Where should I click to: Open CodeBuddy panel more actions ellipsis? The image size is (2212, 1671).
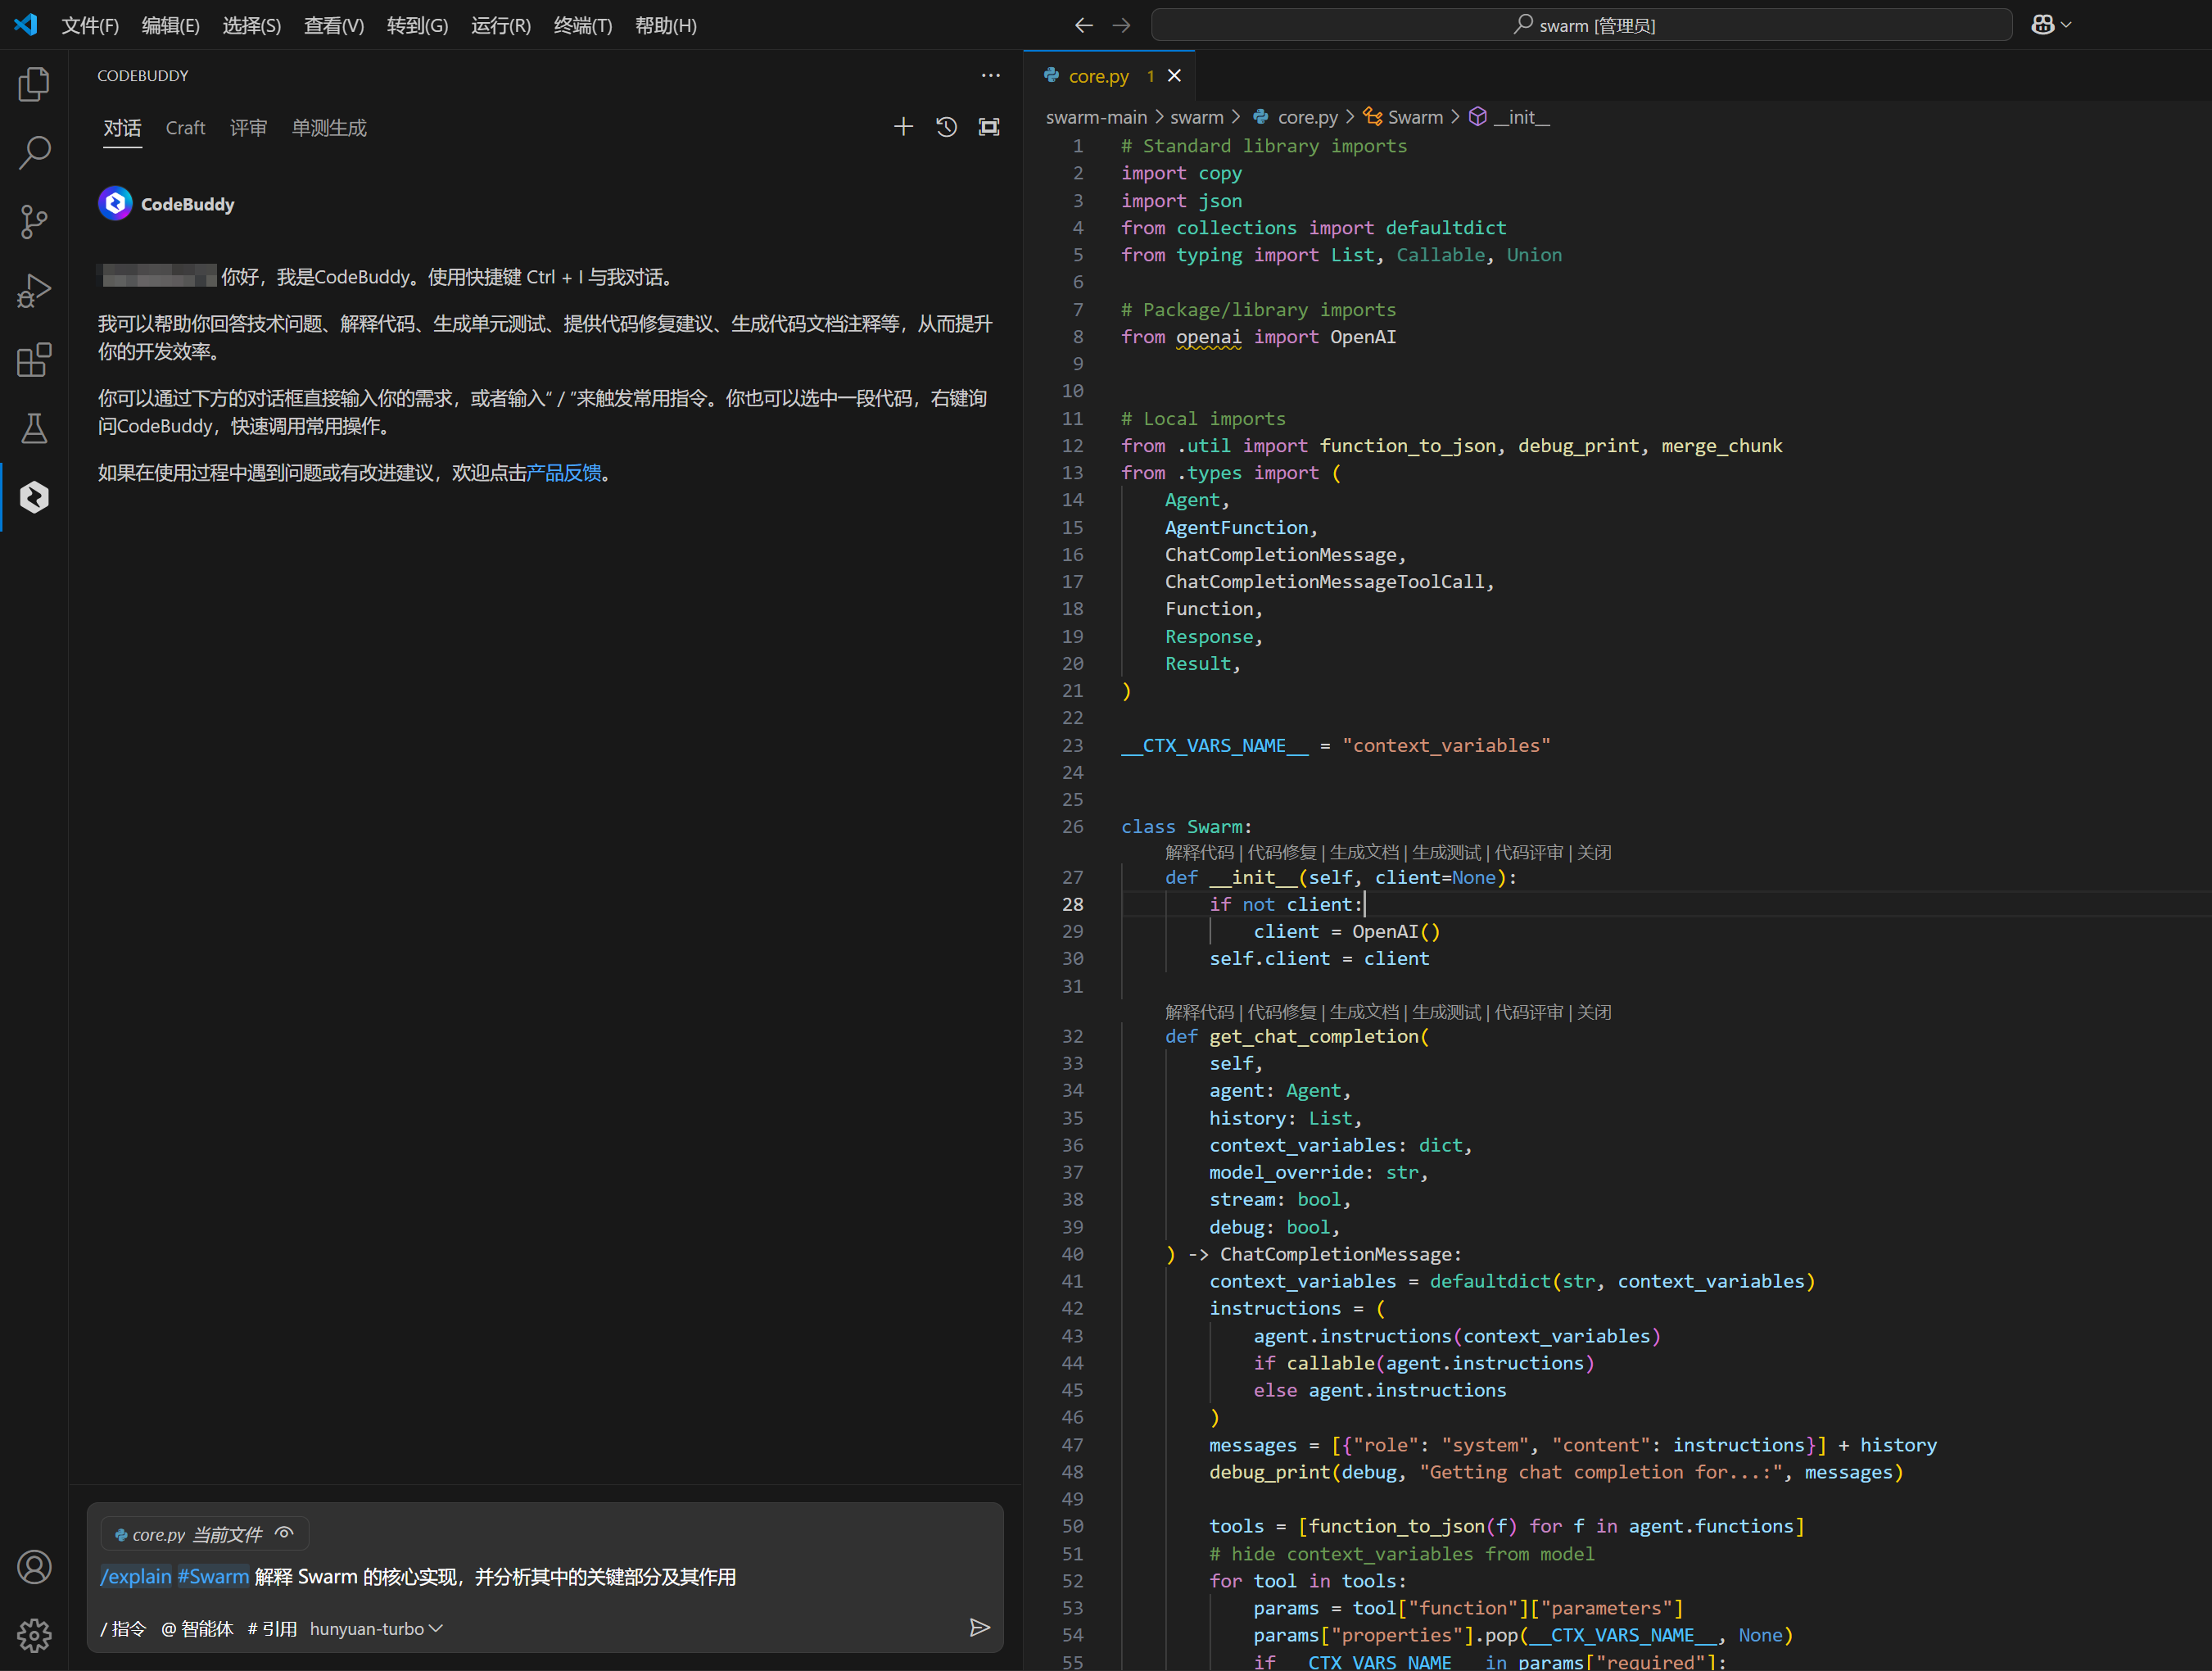point(990,76)
